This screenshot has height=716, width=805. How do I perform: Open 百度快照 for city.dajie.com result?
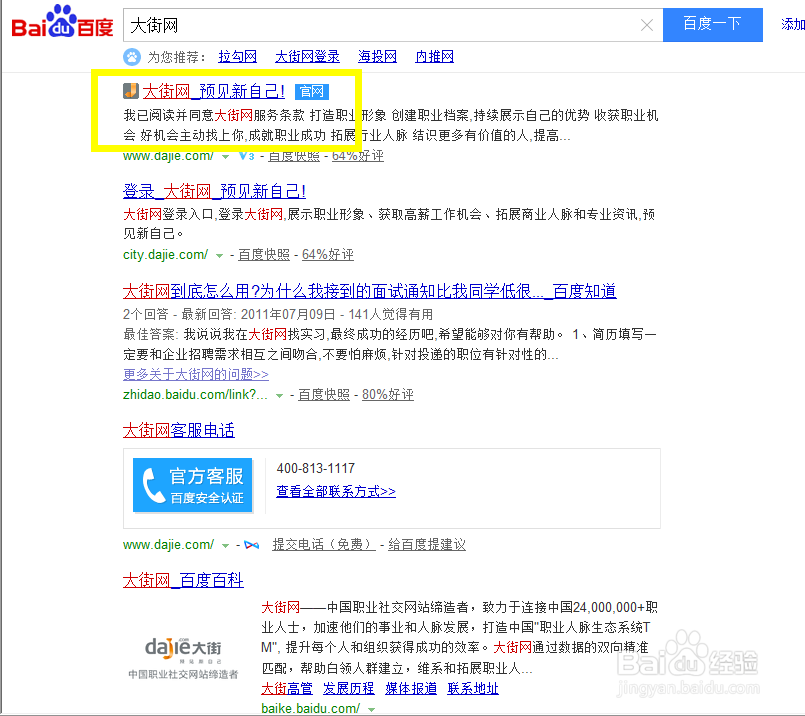click(264, 255)
